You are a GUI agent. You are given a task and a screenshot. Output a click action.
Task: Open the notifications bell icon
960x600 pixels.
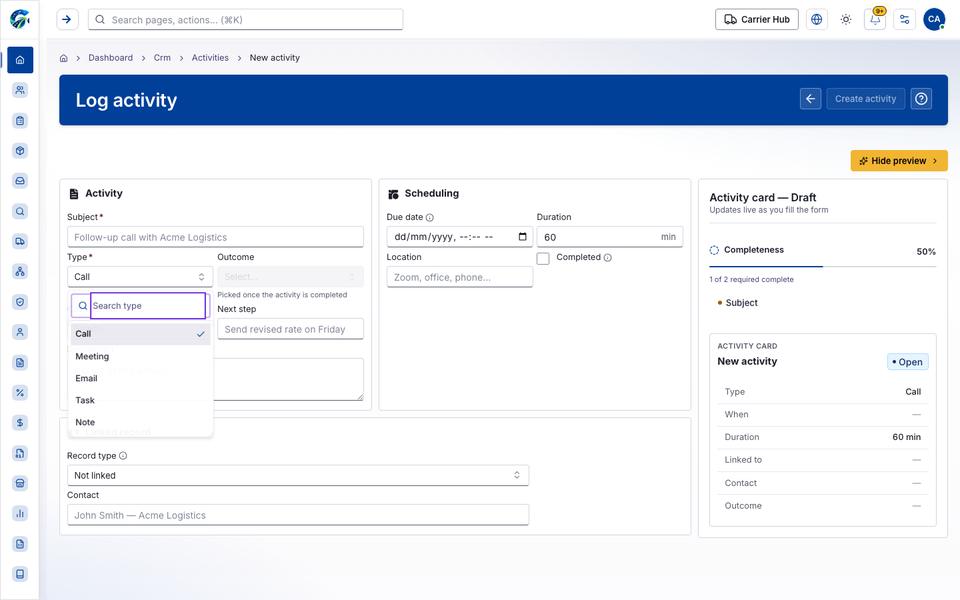click(875, 20)
